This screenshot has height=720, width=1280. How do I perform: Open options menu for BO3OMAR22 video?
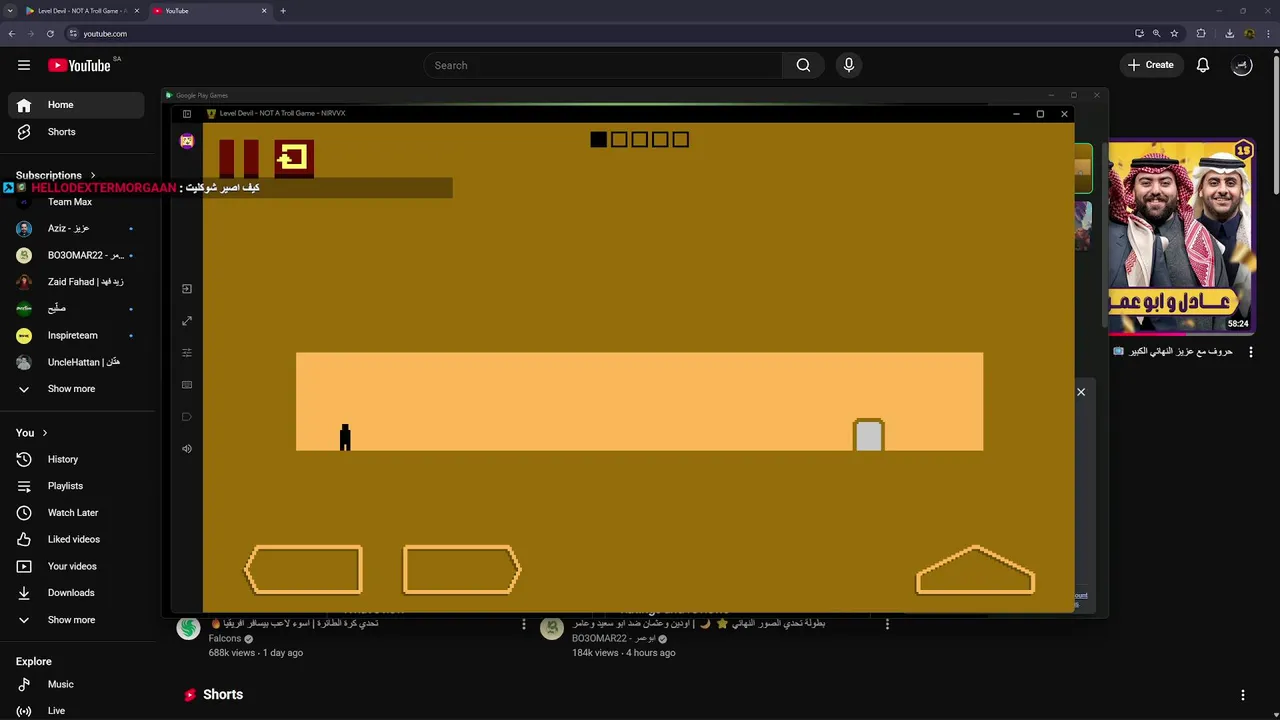pyautogui.click(x=887, y=624)
